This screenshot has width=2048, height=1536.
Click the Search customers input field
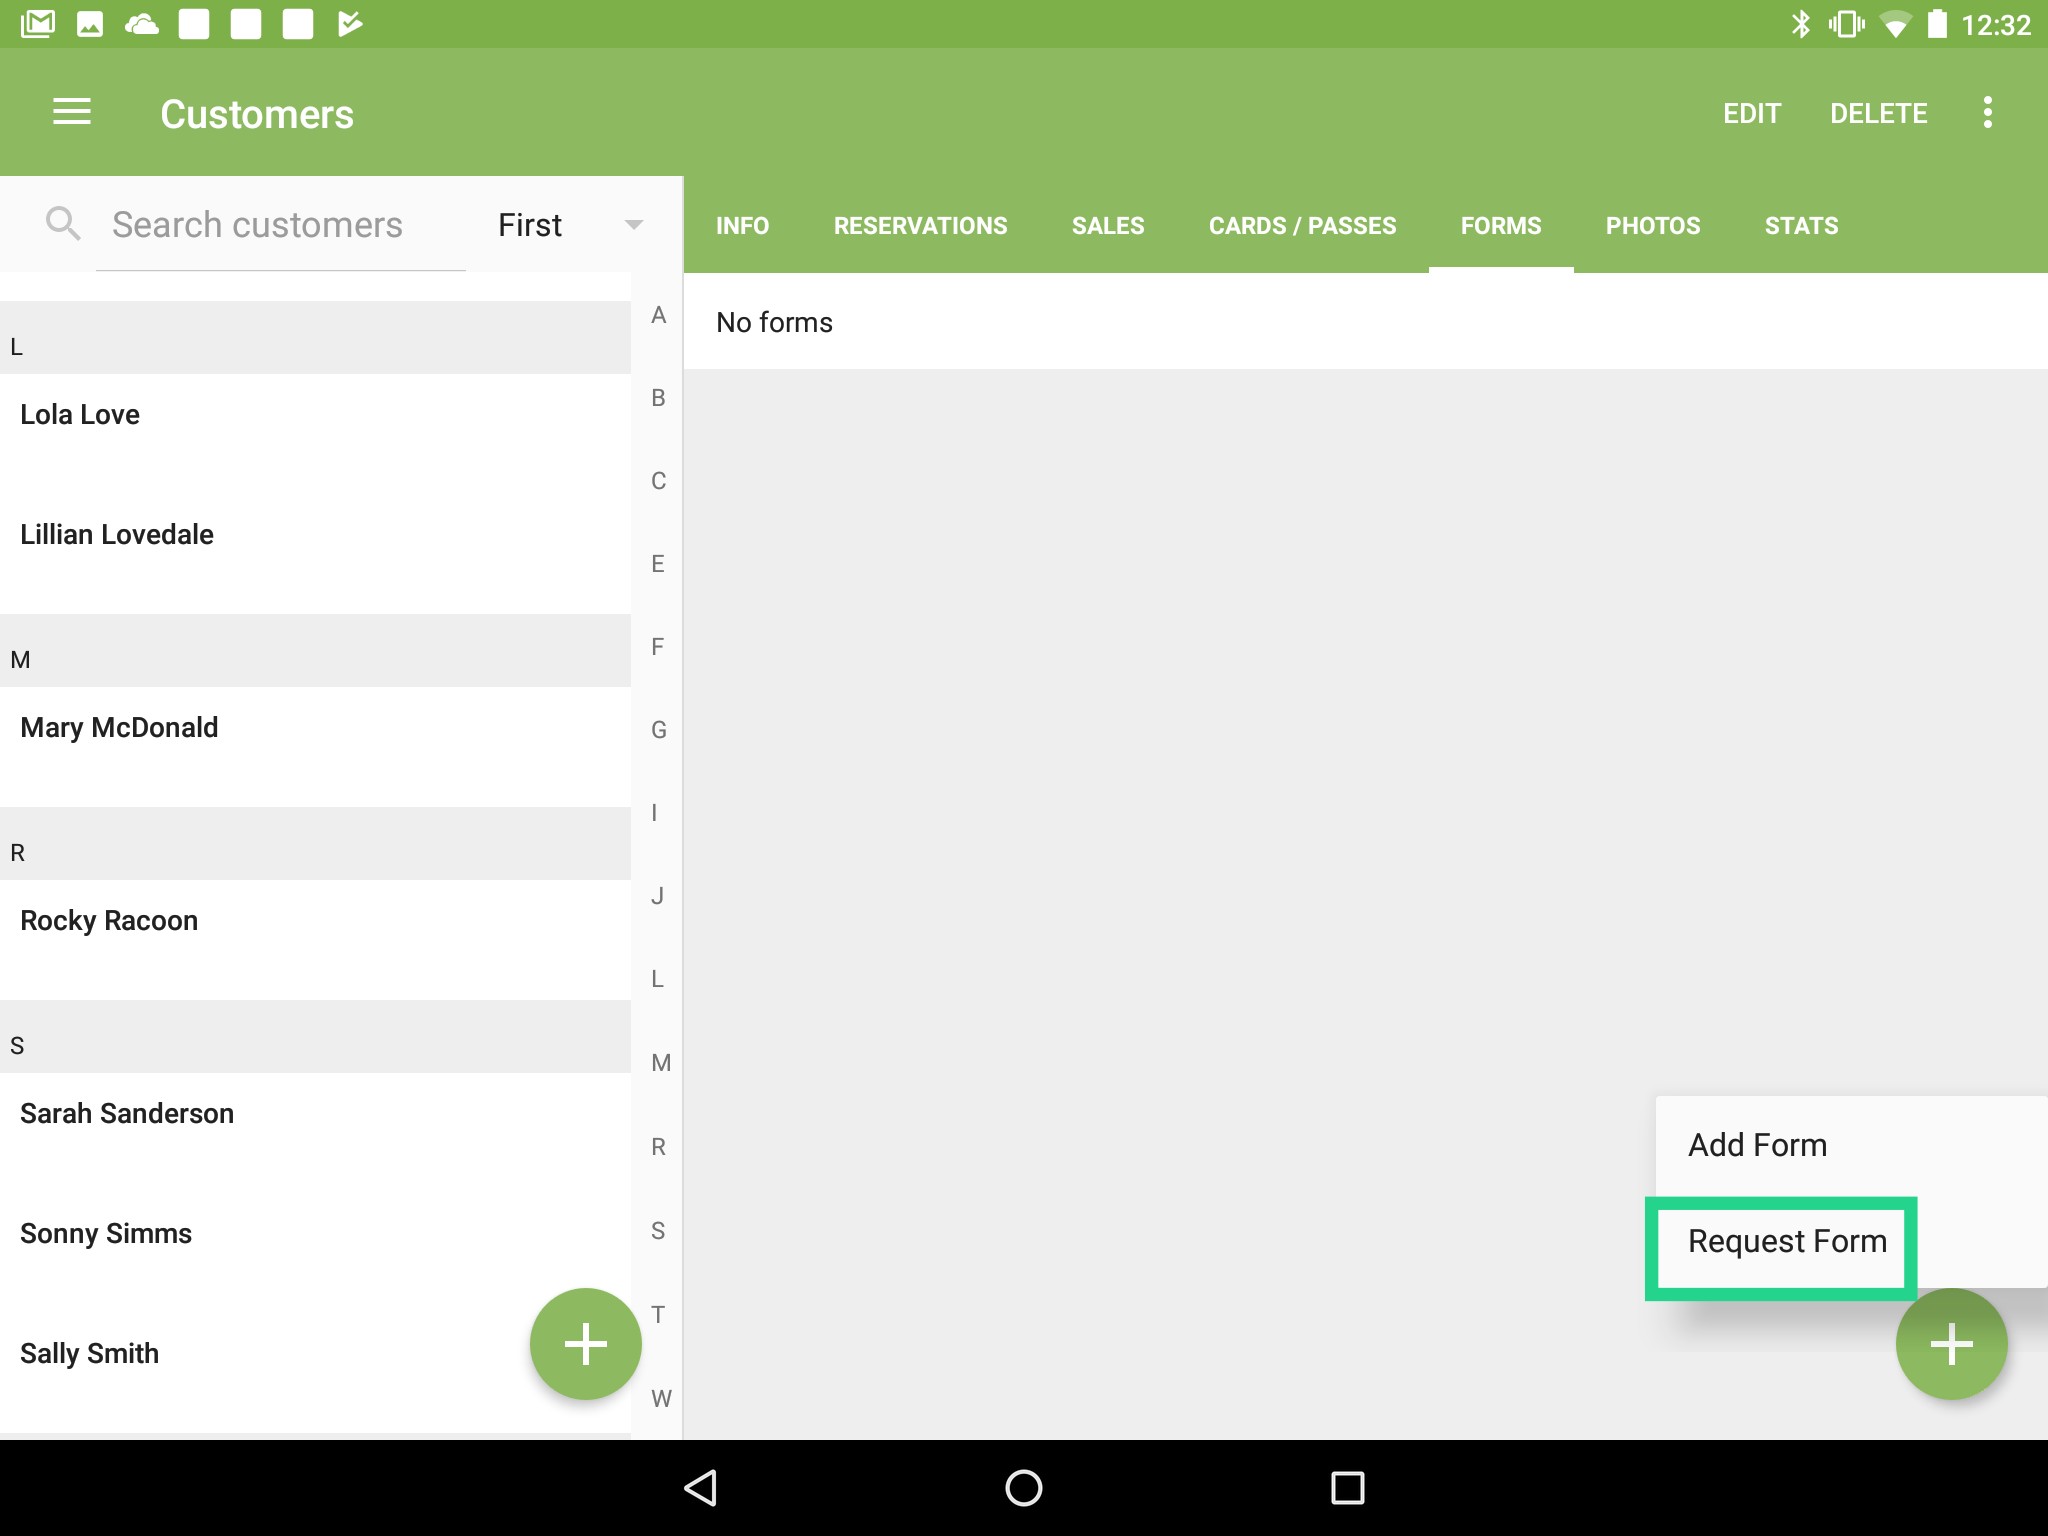[255, 223]
